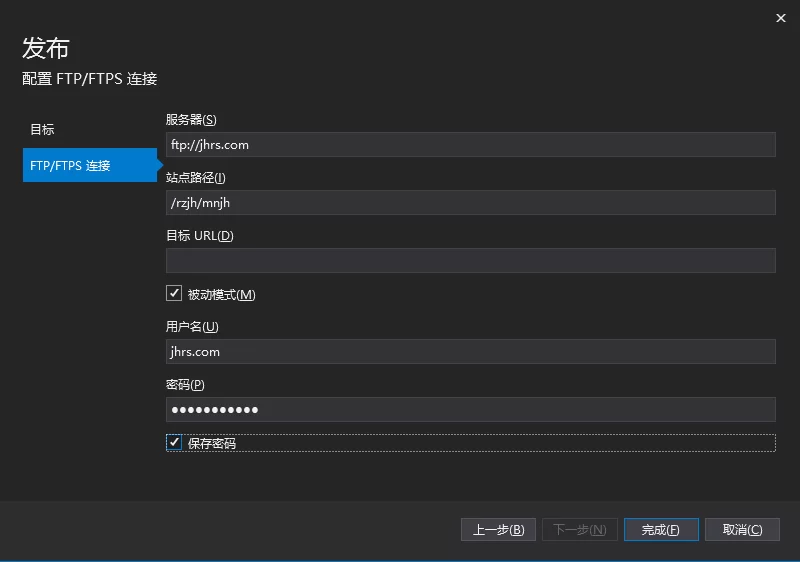Toggle the 保存密码 checkbox
The image size is (800, 562).
(174, 442)
